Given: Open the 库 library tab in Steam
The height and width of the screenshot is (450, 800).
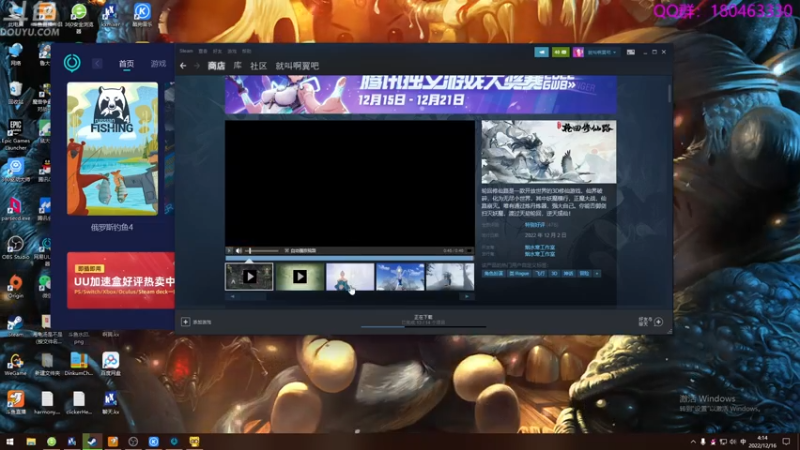Looking at the screenshot, I should coord(237,66).
